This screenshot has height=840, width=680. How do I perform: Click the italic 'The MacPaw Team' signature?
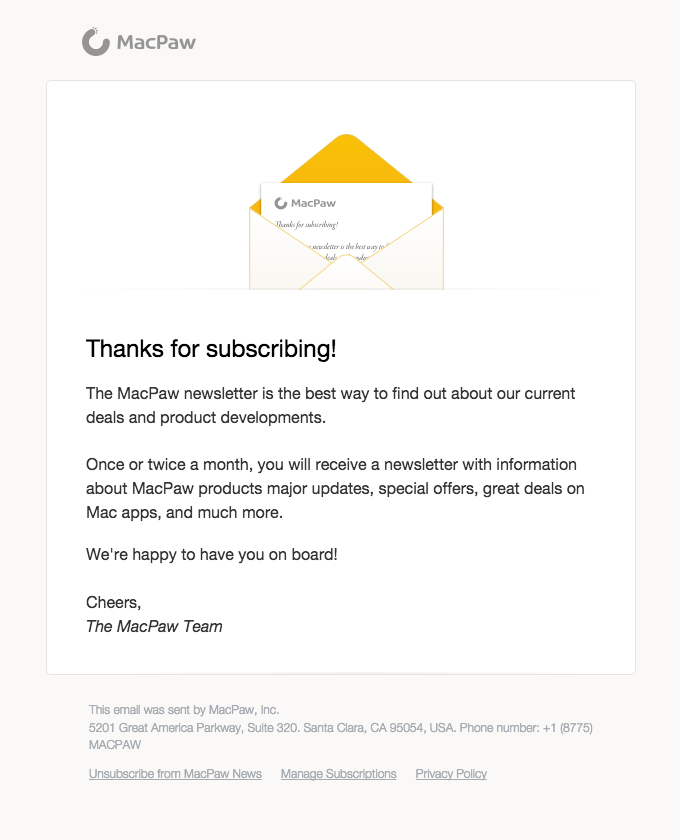coord(154,626)
